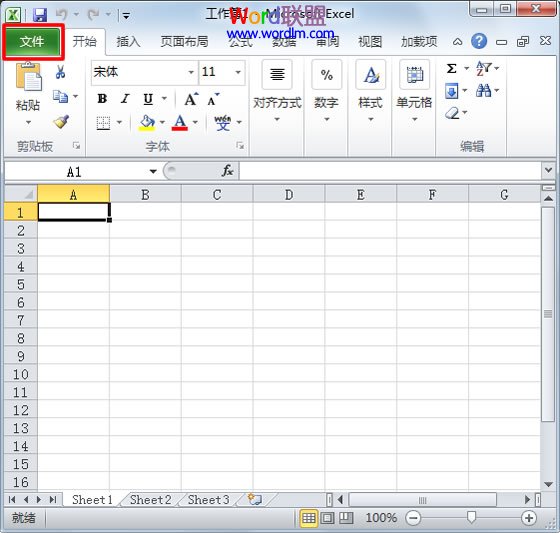This screenshot has width=560, height=533.
Task: Switch to the 加载项 ribbon tab
Action: [x=419, y=42]
